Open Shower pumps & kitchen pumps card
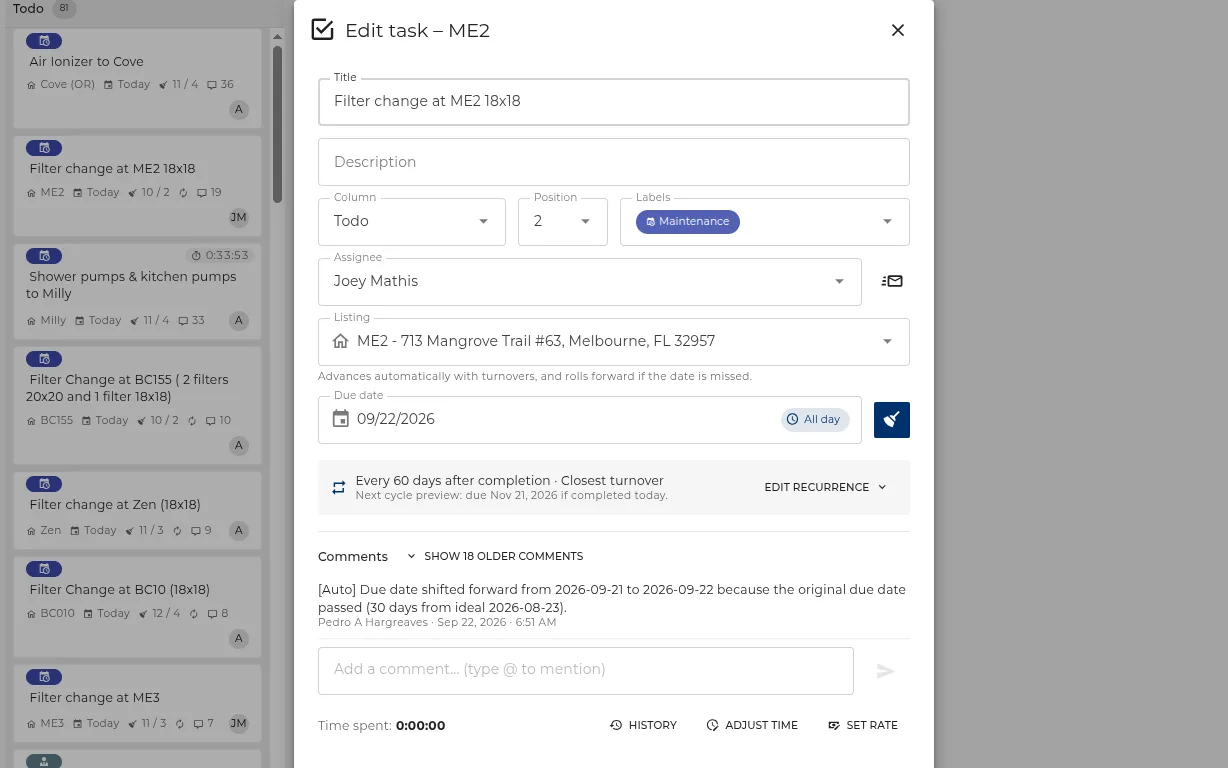Viewport: 1228px width, 768px height. click(137, 290)
